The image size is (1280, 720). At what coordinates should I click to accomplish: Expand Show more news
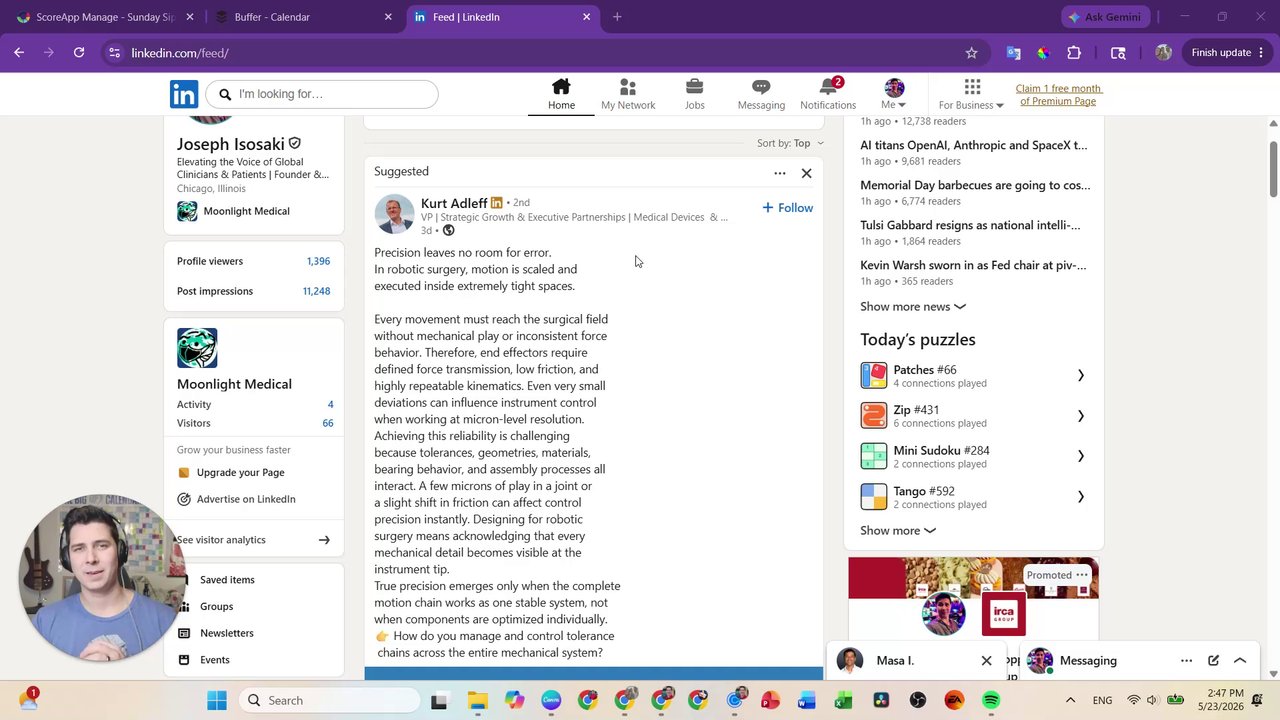(913, 306)
